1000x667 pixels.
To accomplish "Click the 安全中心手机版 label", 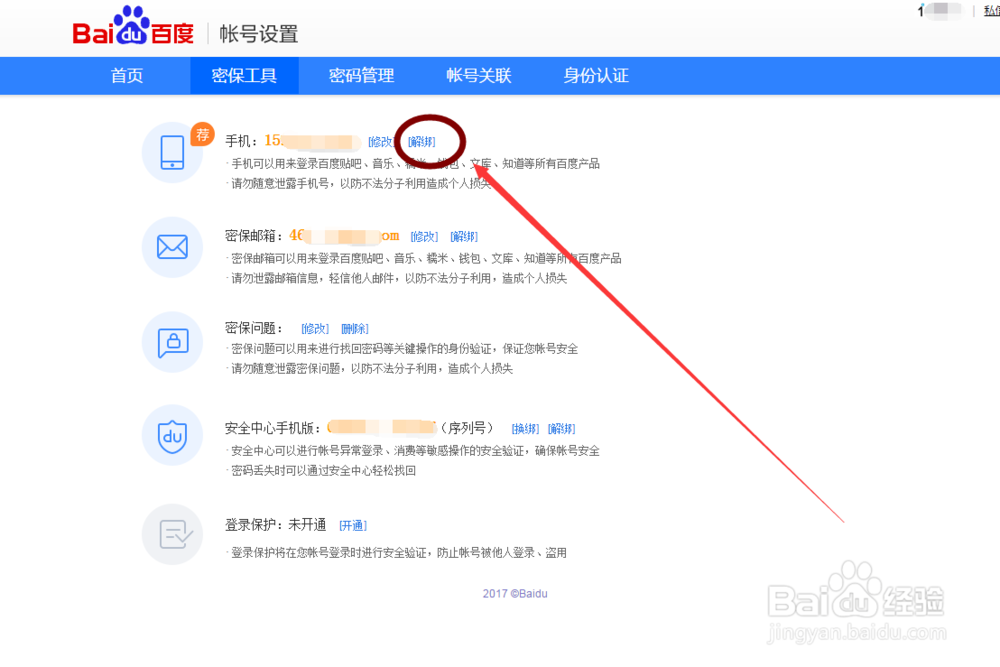I will [272, 428].
